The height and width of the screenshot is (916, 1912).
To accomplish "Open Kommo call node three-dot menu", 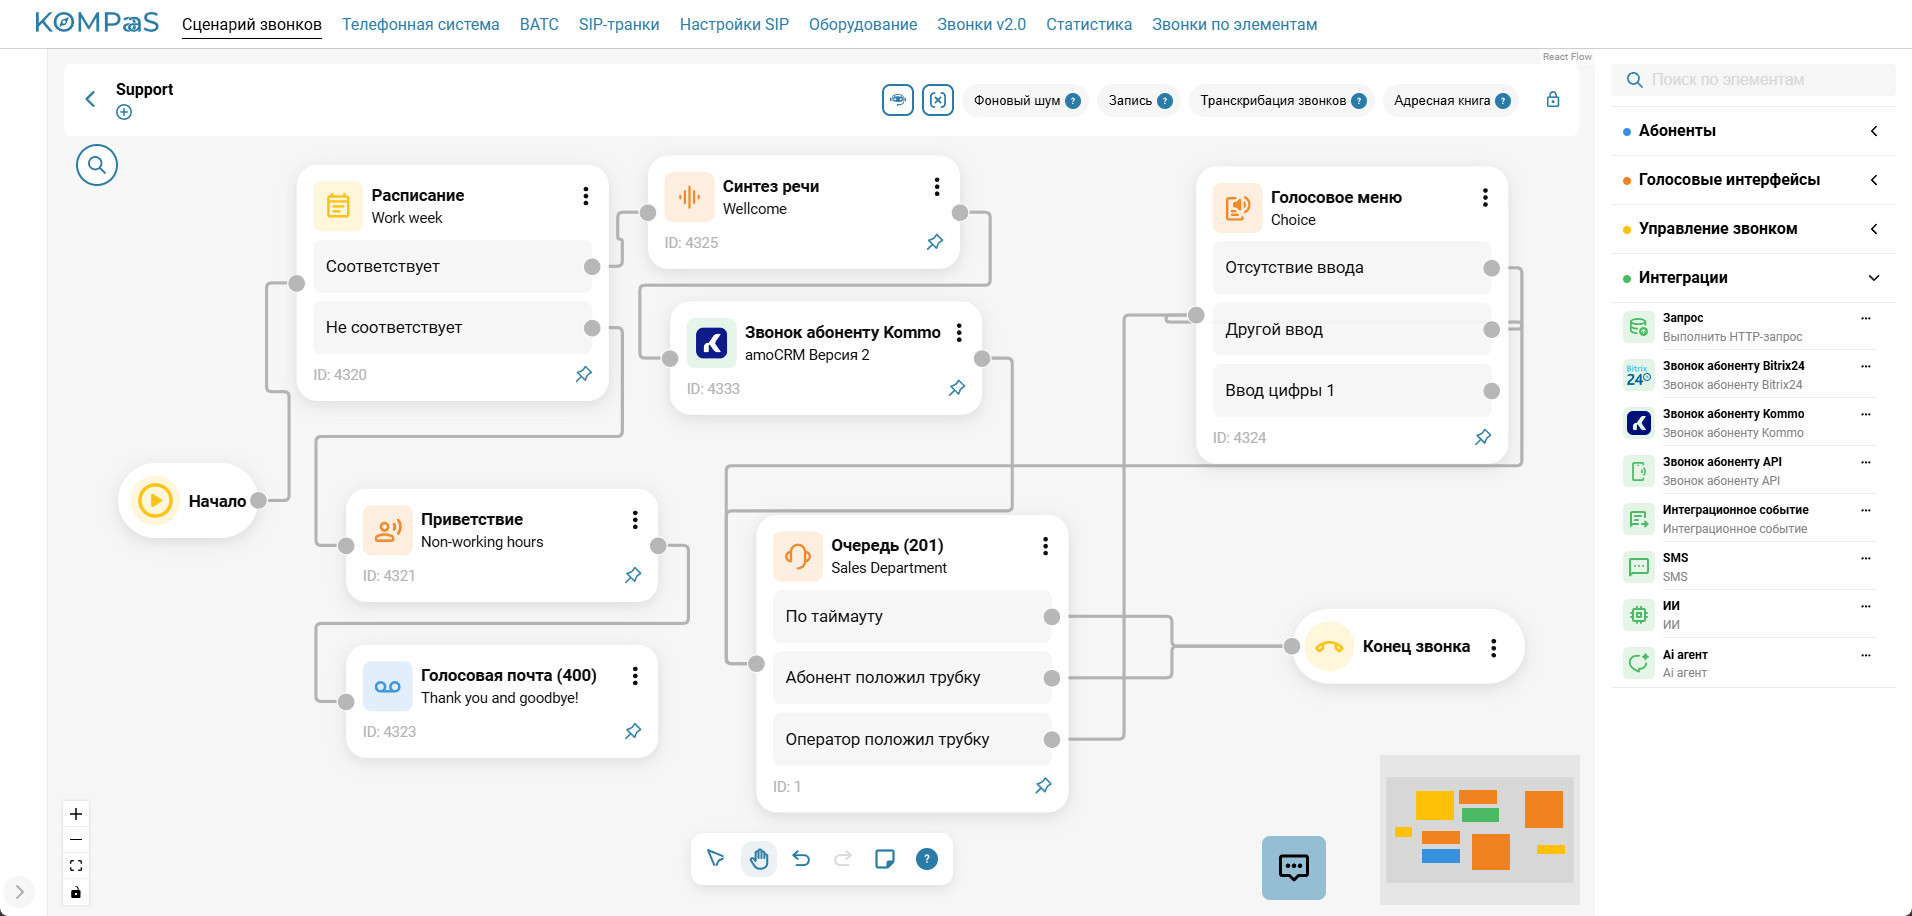I will [x=959, y=333].
